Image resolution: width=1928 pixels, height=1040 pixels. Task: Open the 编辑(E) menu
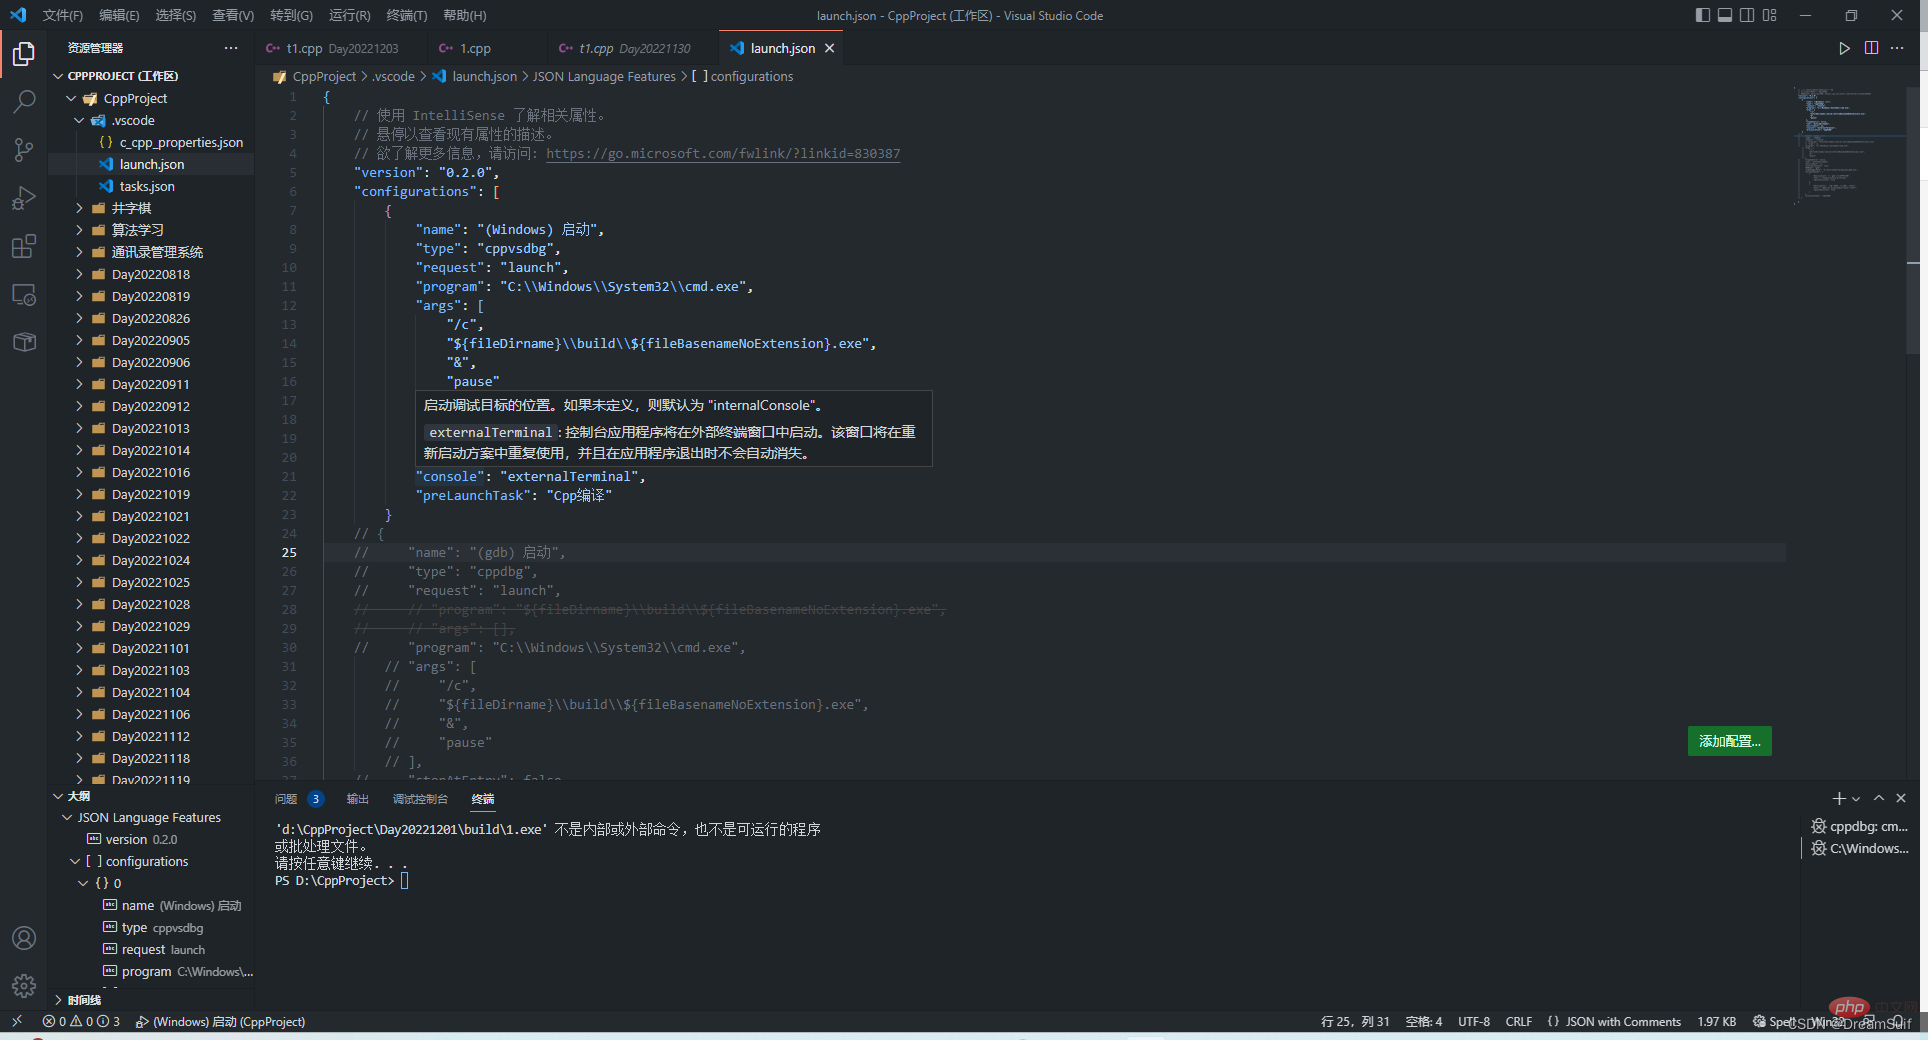click(x=119, y=15)
